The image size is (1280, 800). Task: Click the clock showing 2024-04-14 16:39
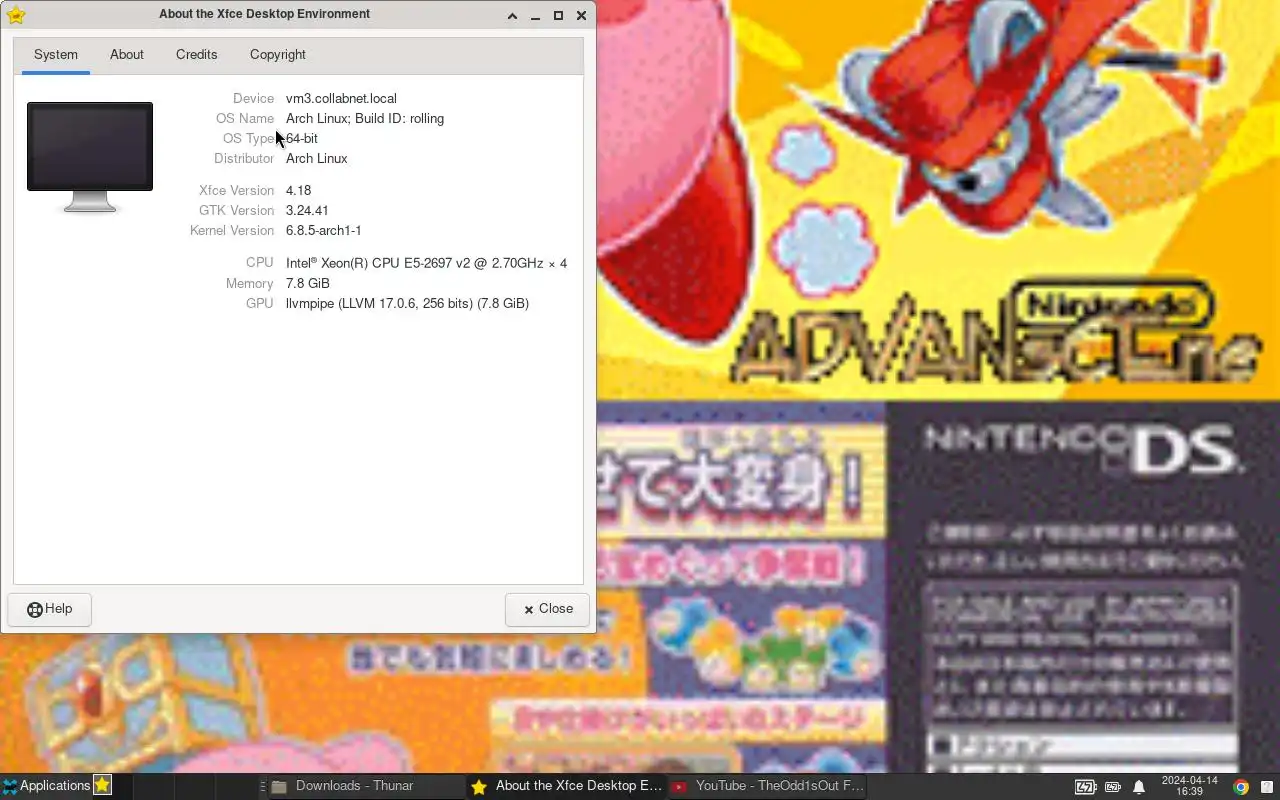tap(1189, 786)
